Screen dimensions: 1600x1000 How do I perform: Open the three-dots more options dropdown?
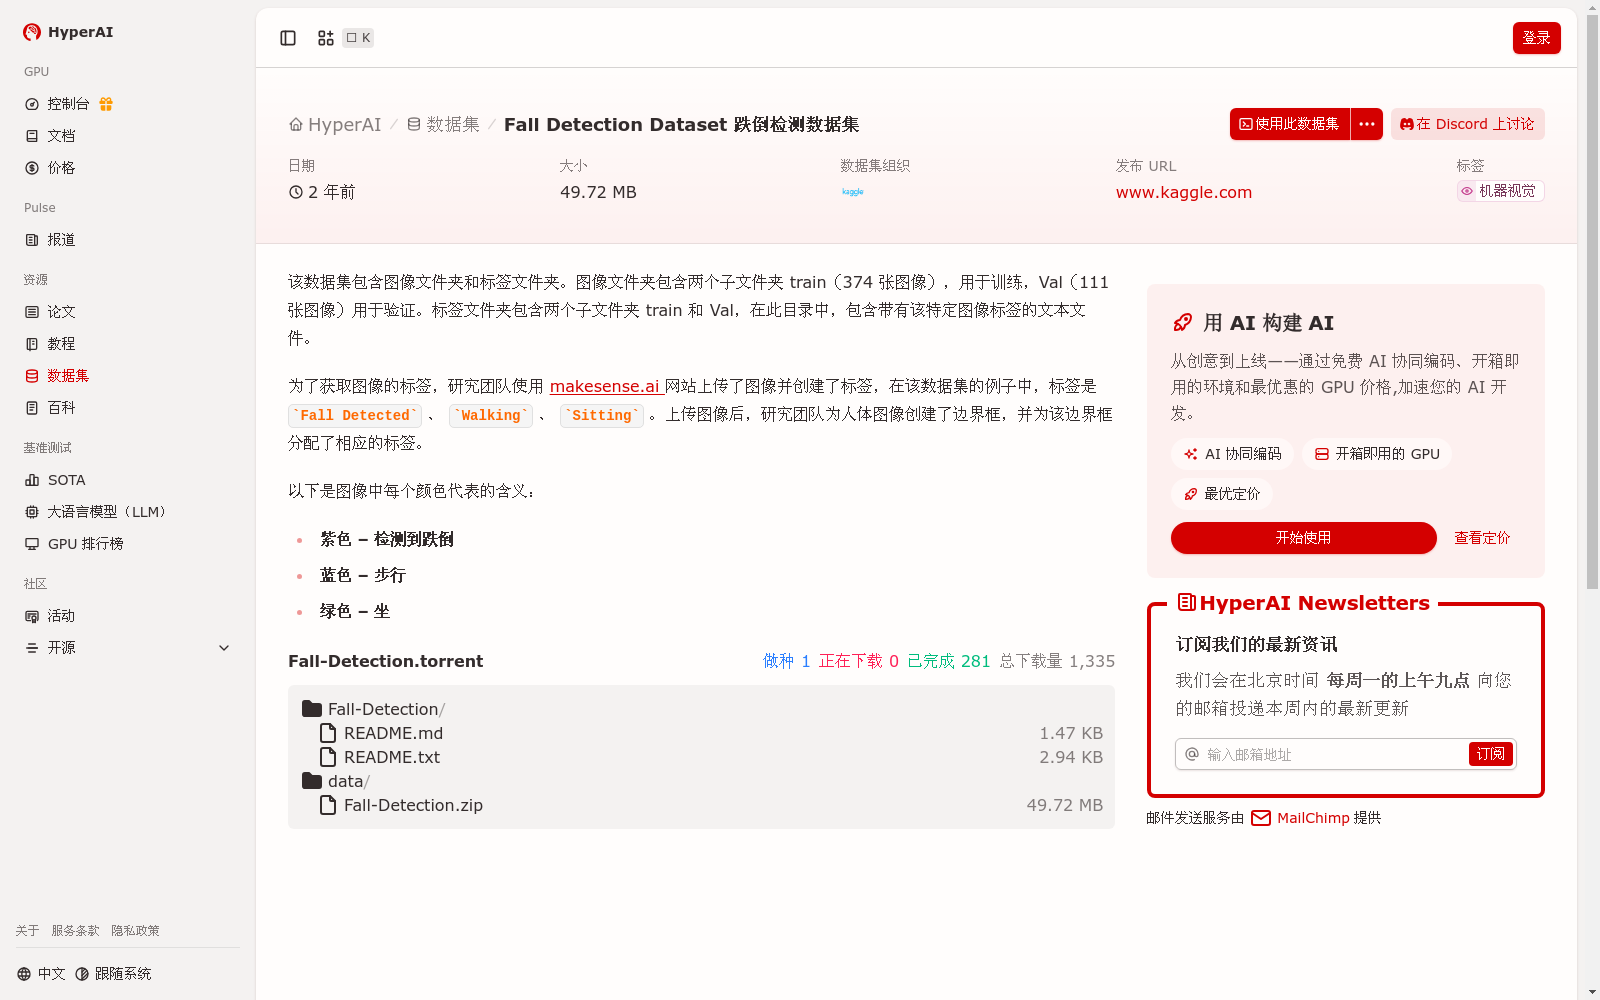[x=1367, y=124]
